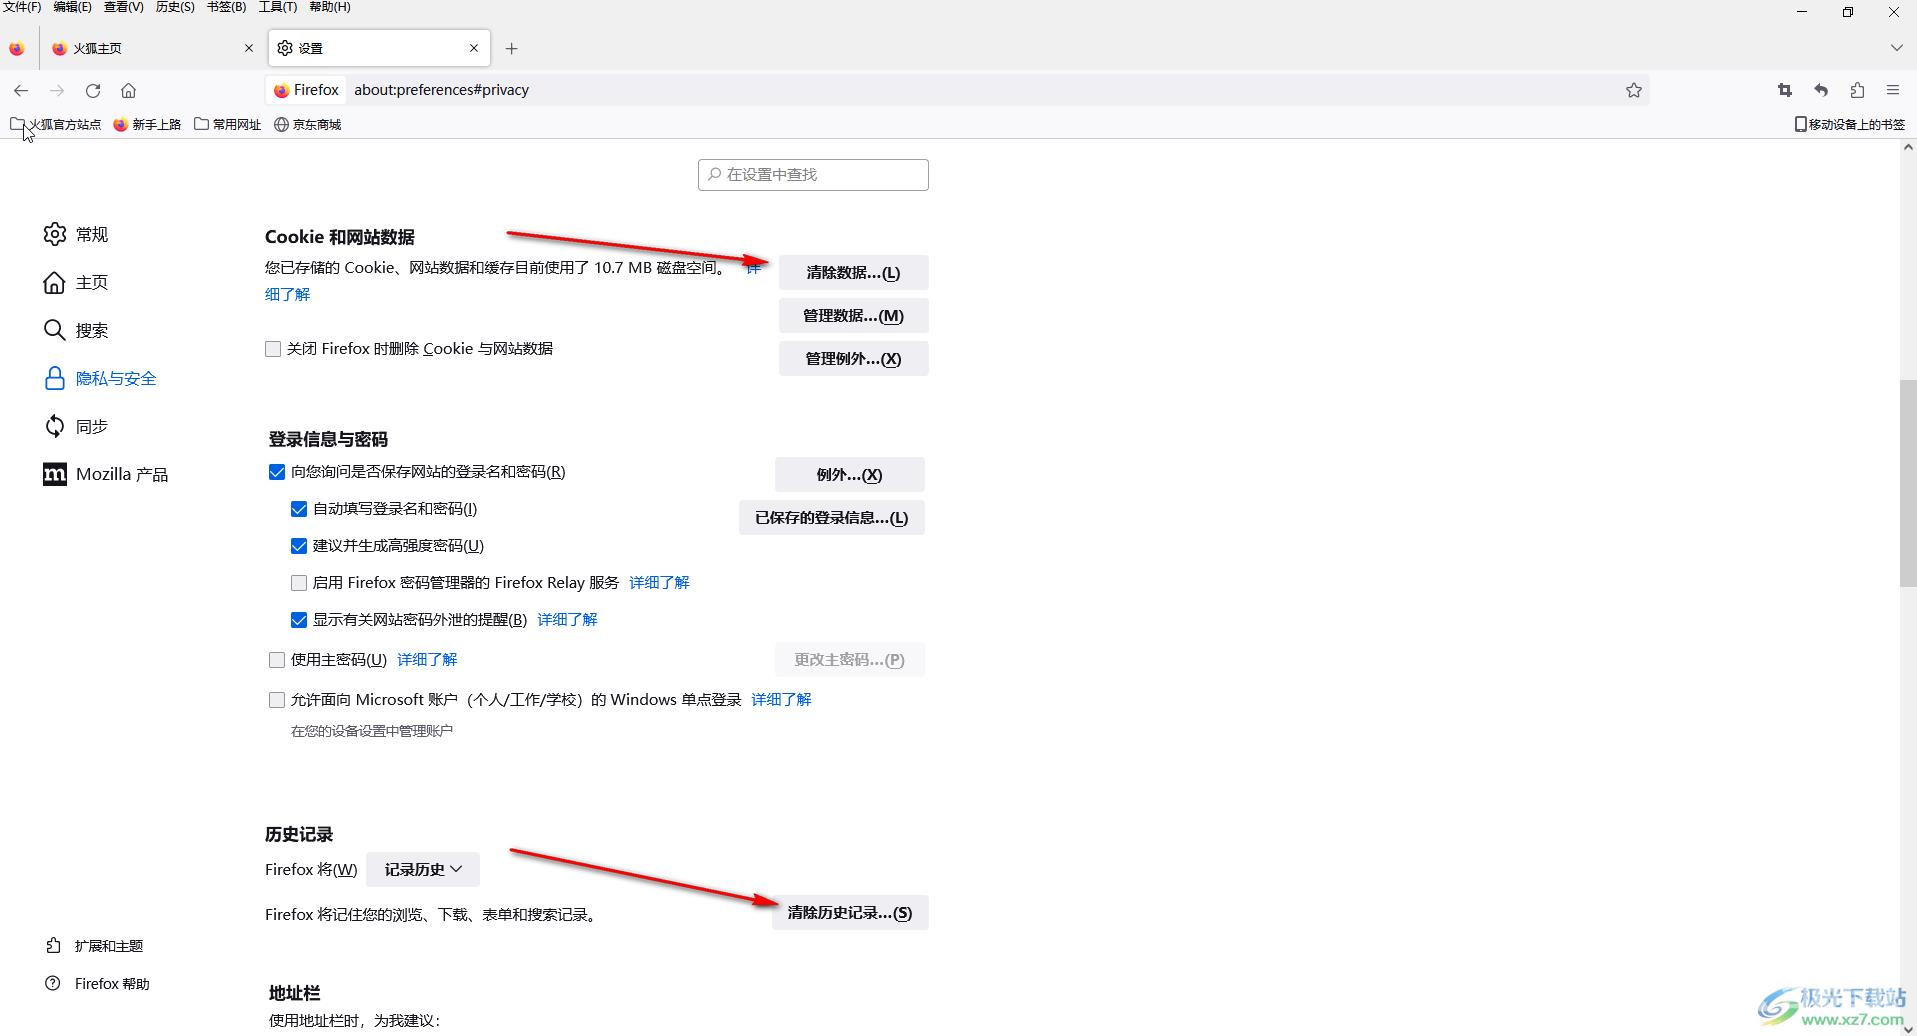The height and width of the screenshot is (1036, 1917).
Task: Toggle 显示有关网站密码外泄的提醒 checkbox
Action: (x=299, y=620)
